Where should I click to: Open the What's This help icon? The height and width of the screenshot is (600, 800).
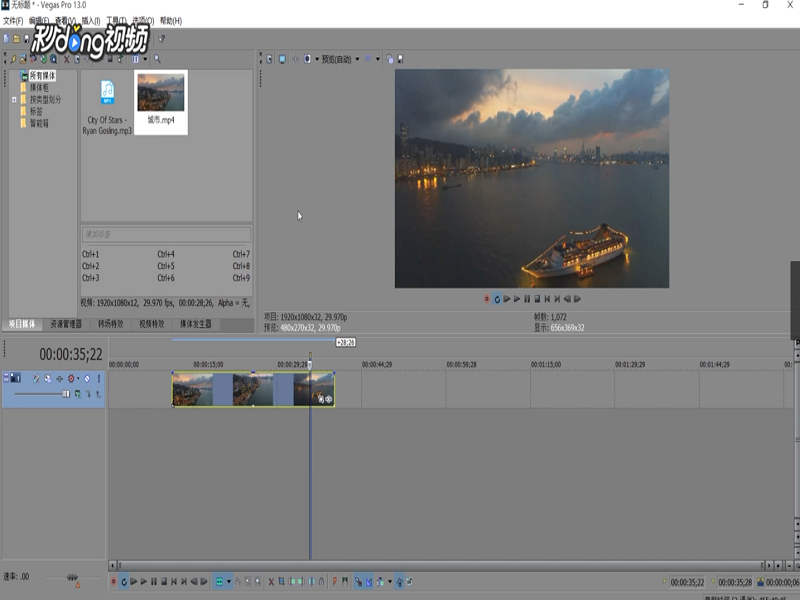[161, 39]
